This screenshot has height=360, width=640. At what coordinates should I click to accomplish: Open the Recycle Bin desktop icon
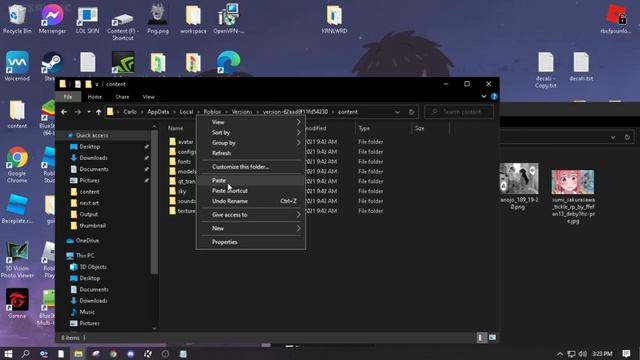pos(17,19)
